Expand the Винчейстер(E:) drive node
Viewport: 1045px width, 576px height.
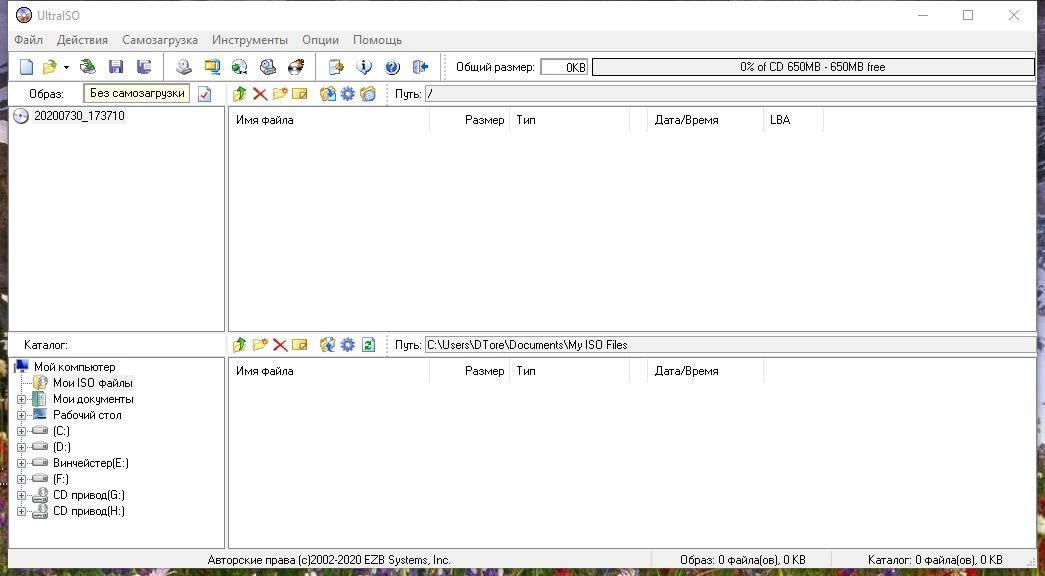pos(21,463)
